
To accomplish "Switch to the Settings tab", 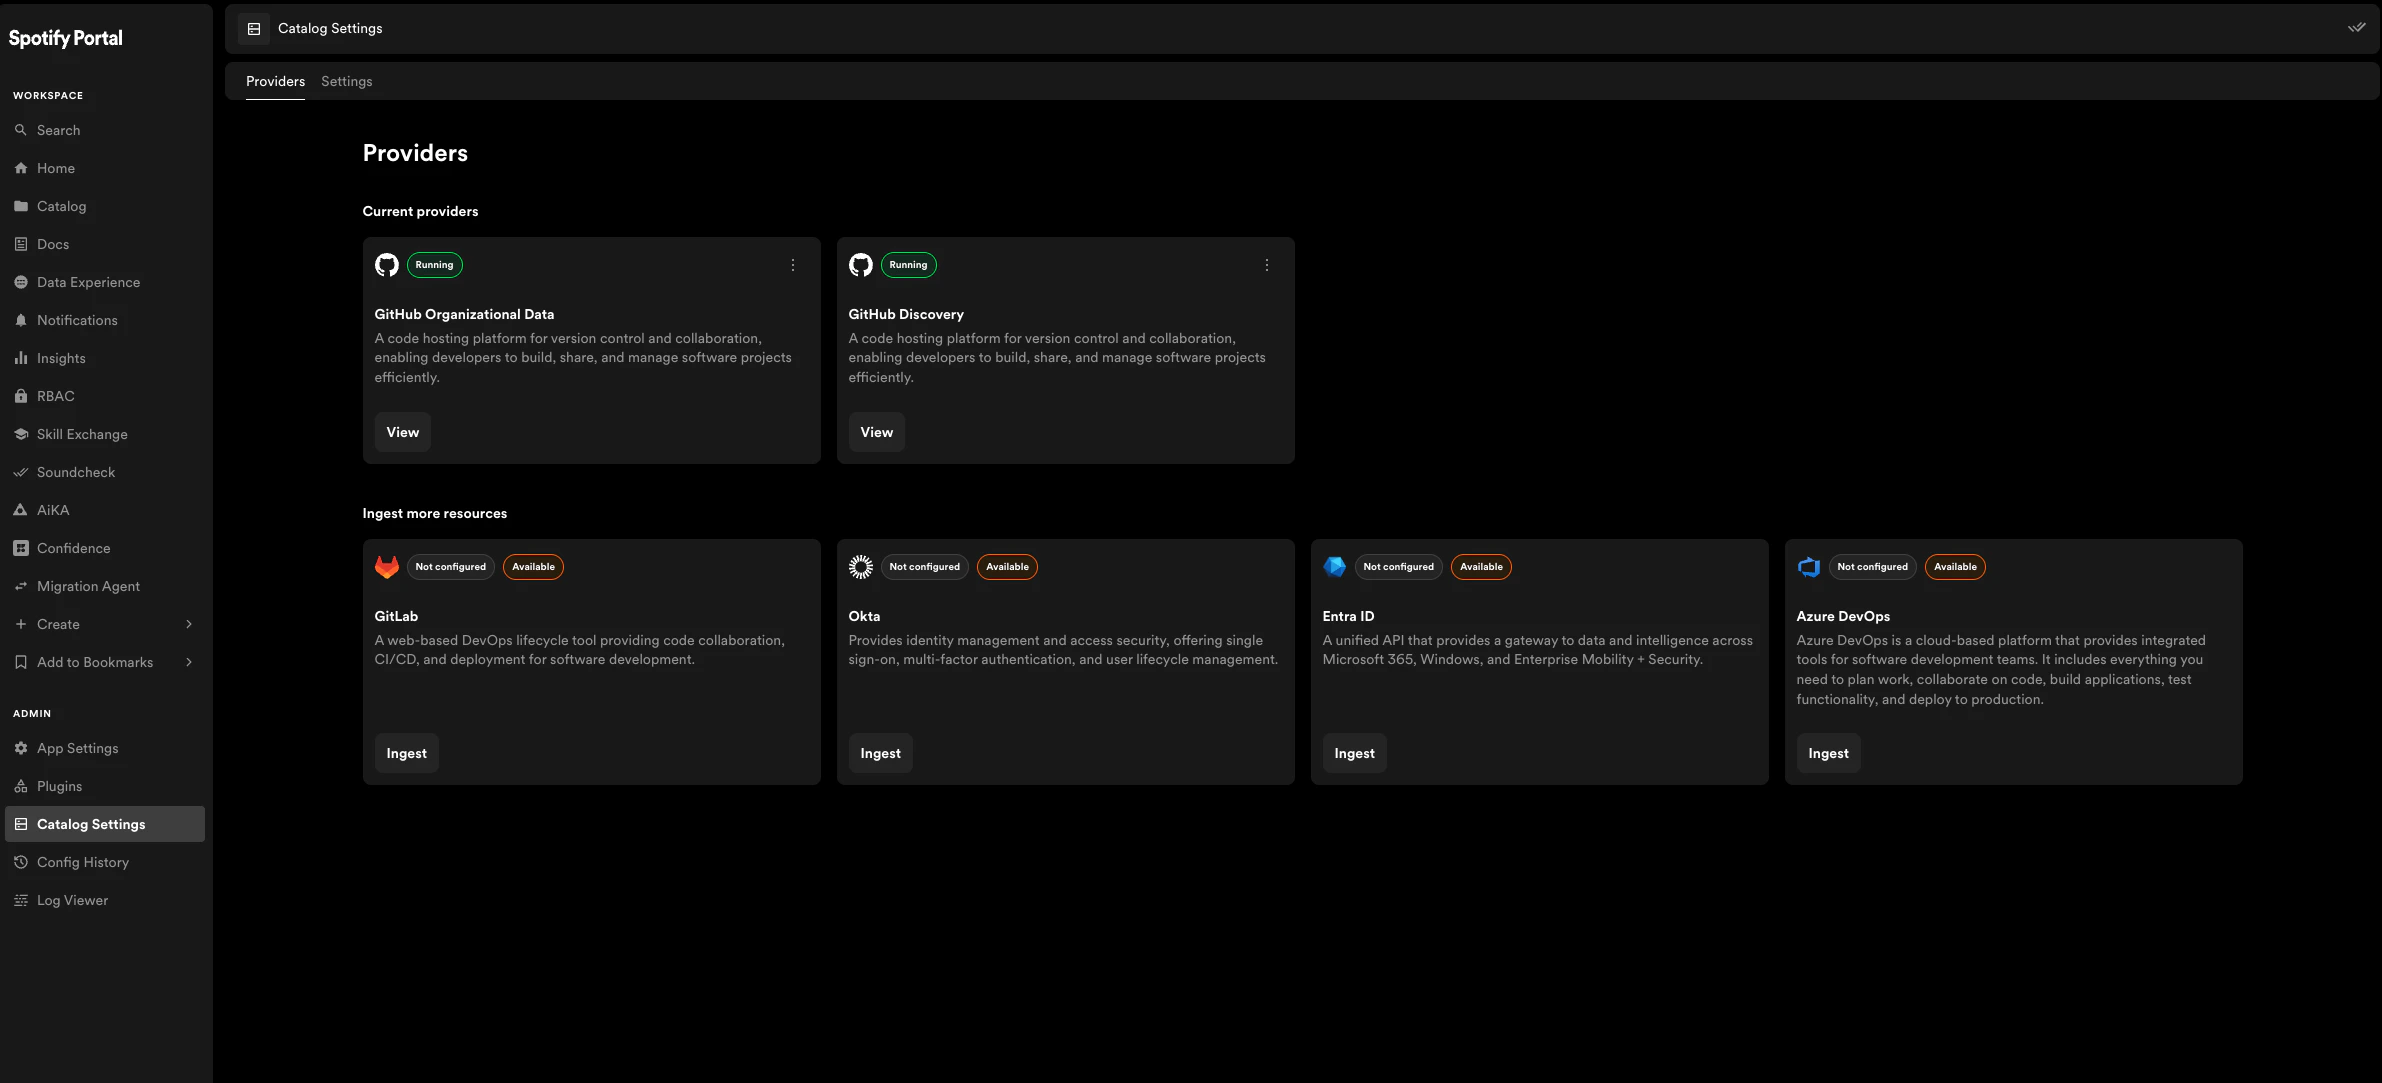I will [x=346, y=82].
